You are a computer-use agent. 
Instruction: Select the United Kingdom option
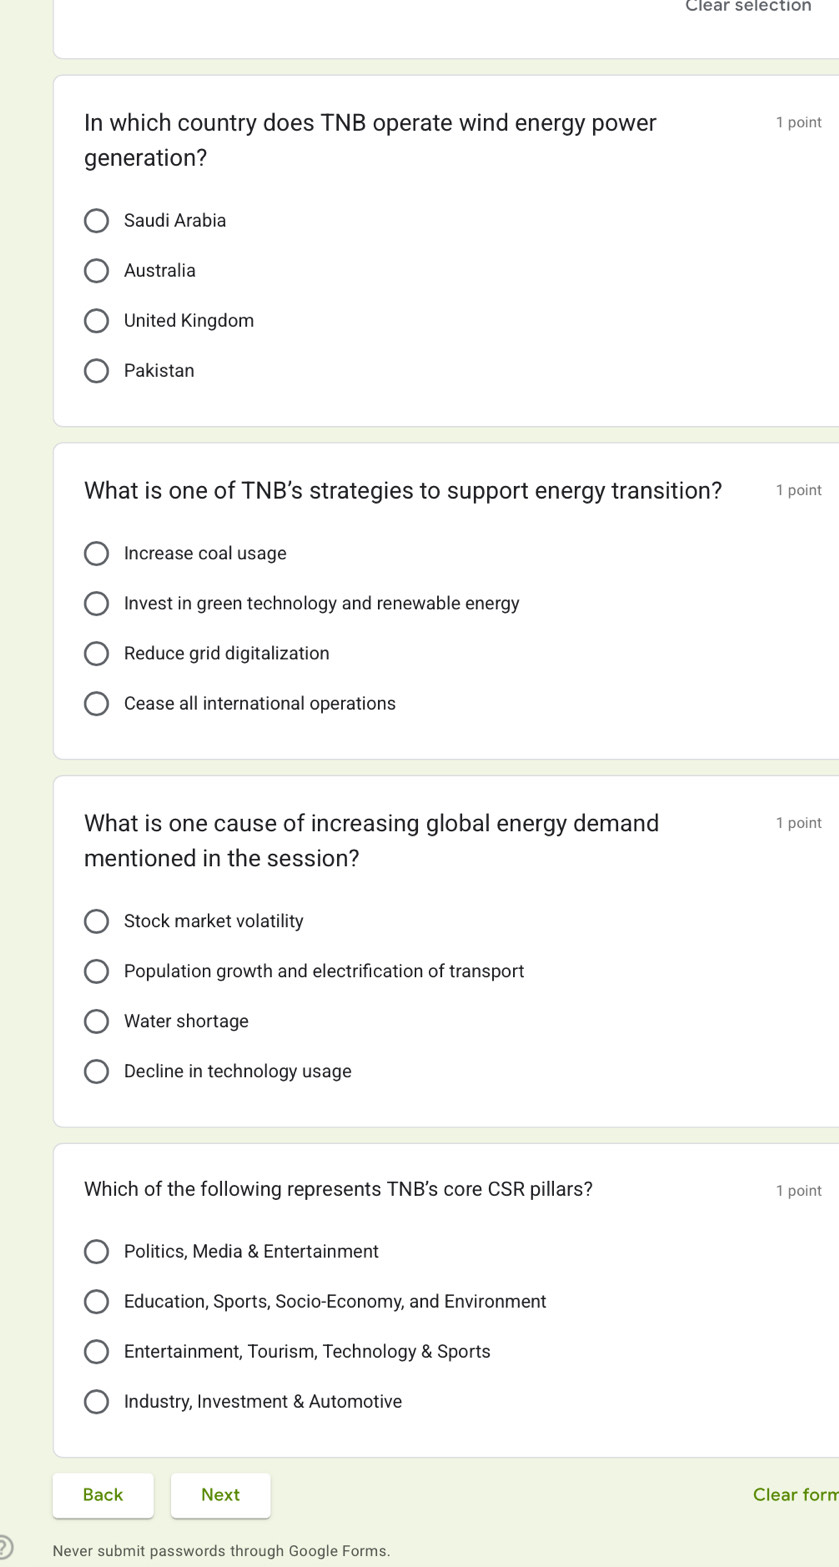96,321
